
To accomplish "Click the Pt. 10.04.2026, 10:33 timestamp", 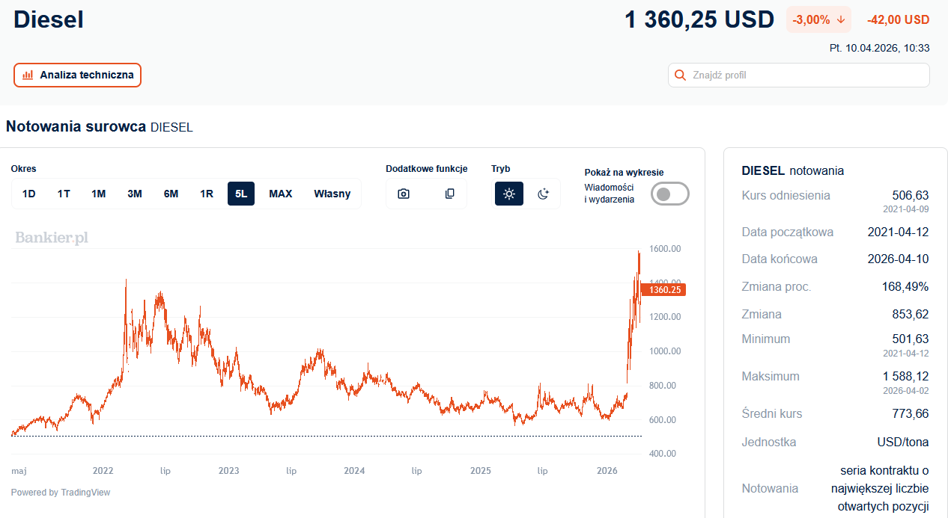I will tap(879, 48).
